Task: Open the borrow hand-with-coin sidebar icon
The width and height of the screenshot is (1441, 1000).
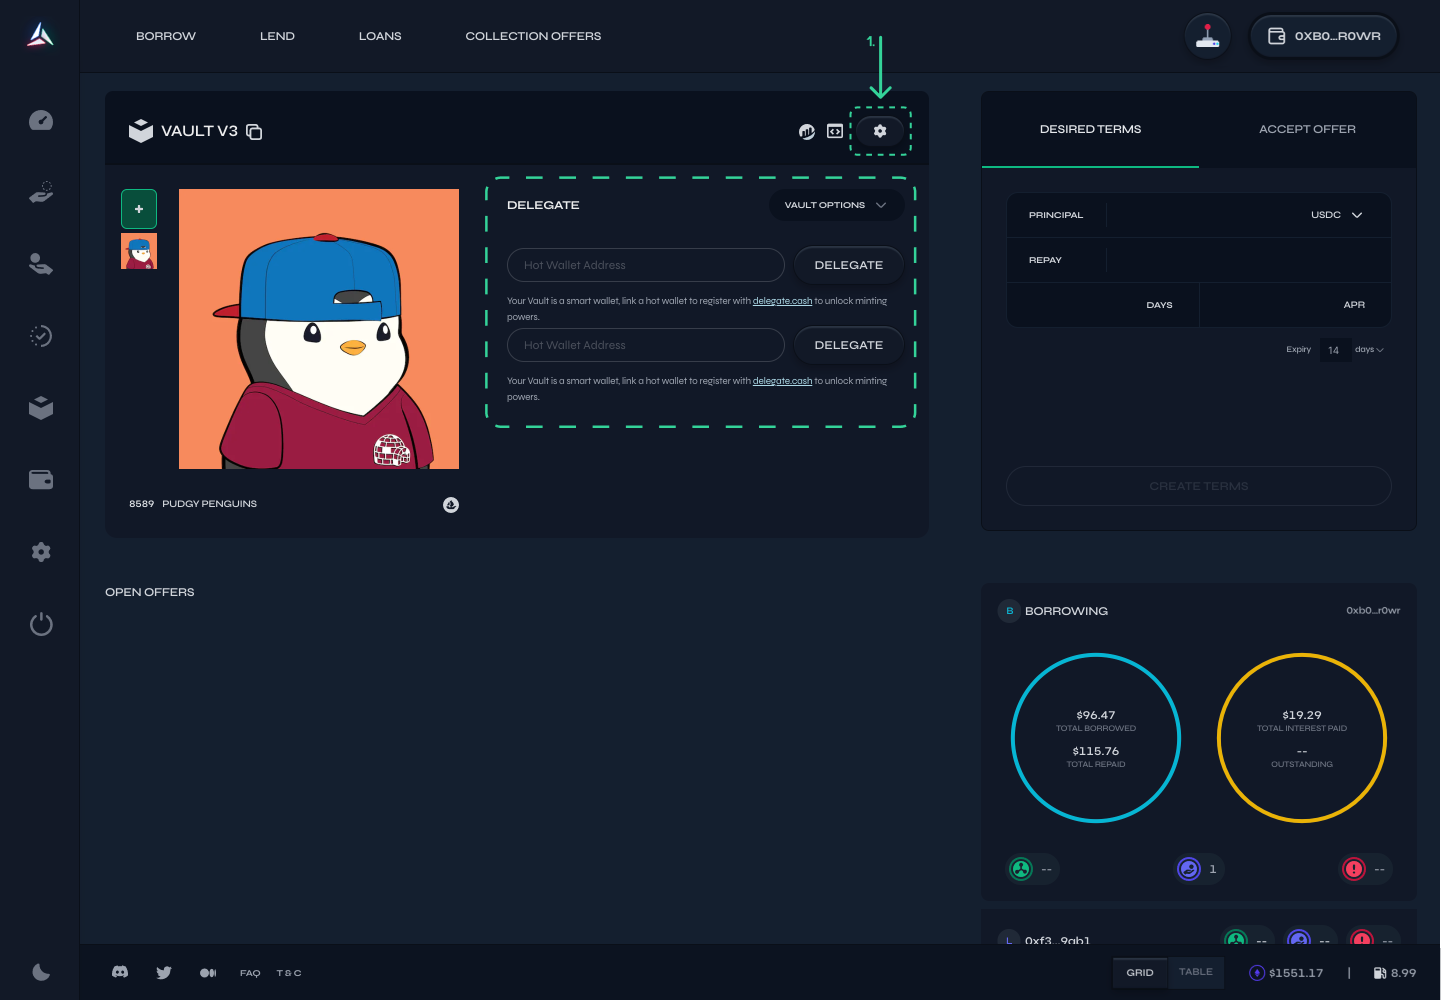Action: coord(41,192)
